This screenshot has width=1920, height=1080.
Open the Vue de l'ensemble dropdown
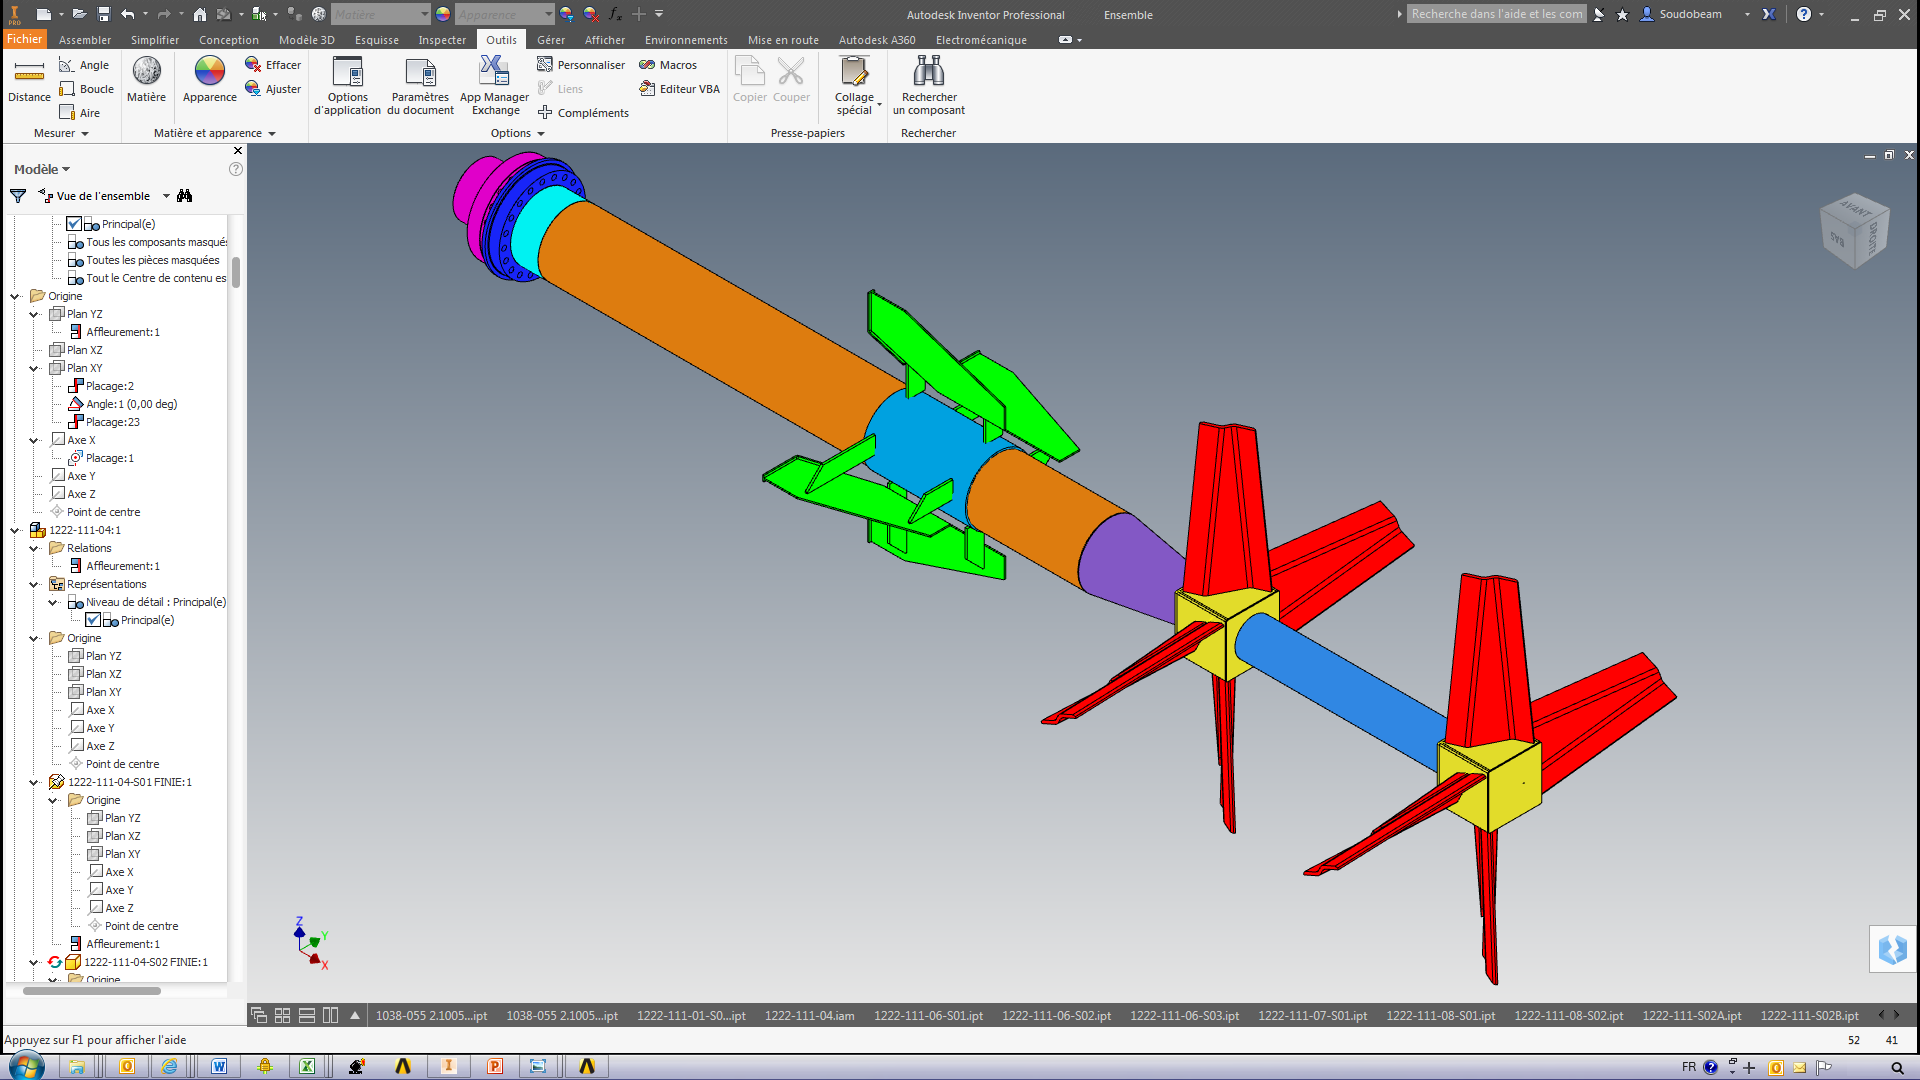coord(167,196)
